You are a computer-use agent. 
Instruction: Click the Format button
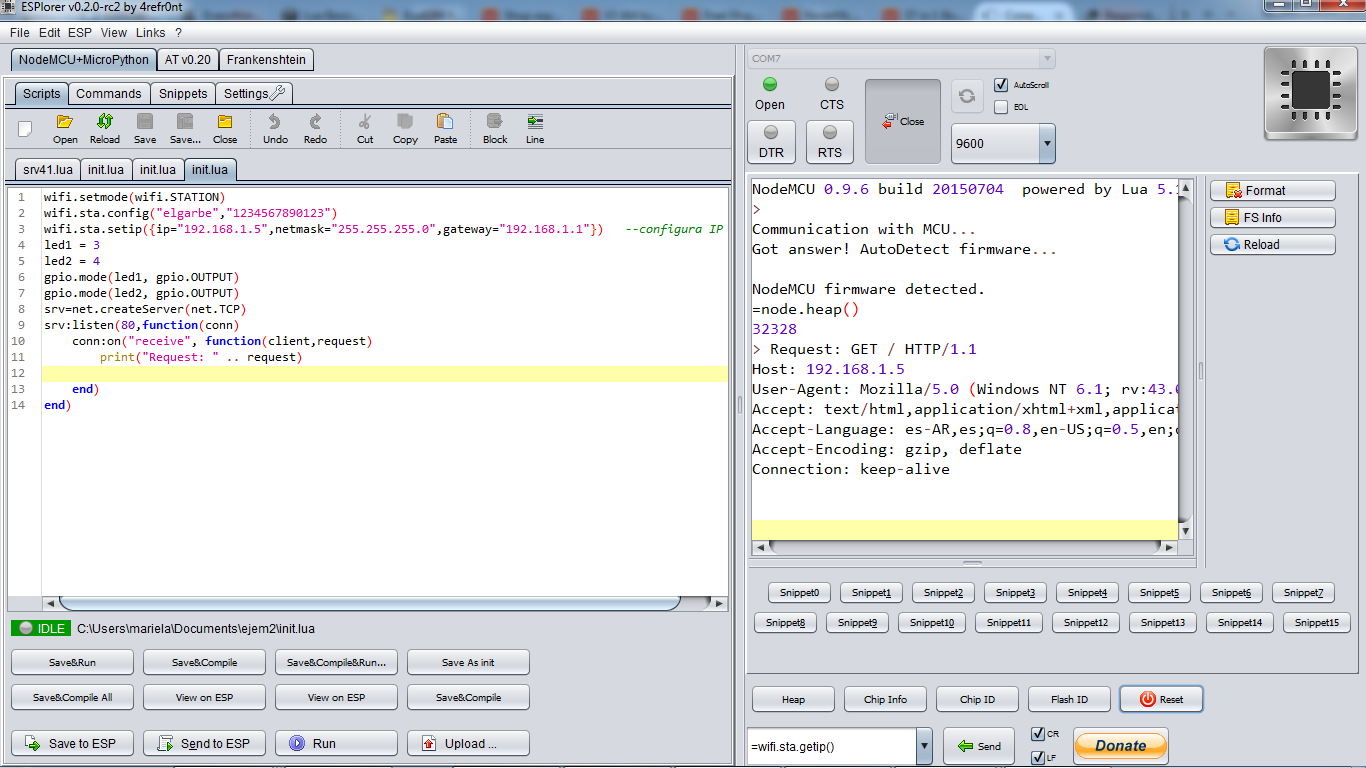[1273, 190]
